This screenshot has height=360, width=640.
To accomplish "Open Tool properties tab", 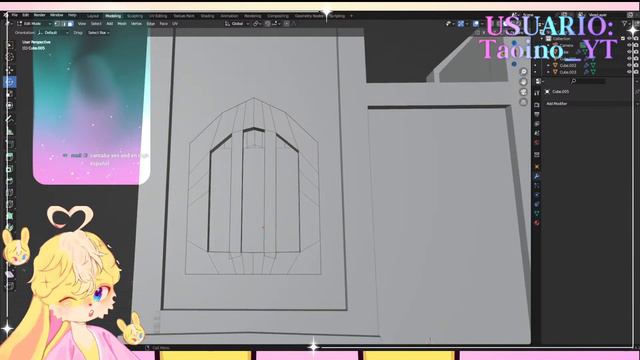I will [537, 93].
